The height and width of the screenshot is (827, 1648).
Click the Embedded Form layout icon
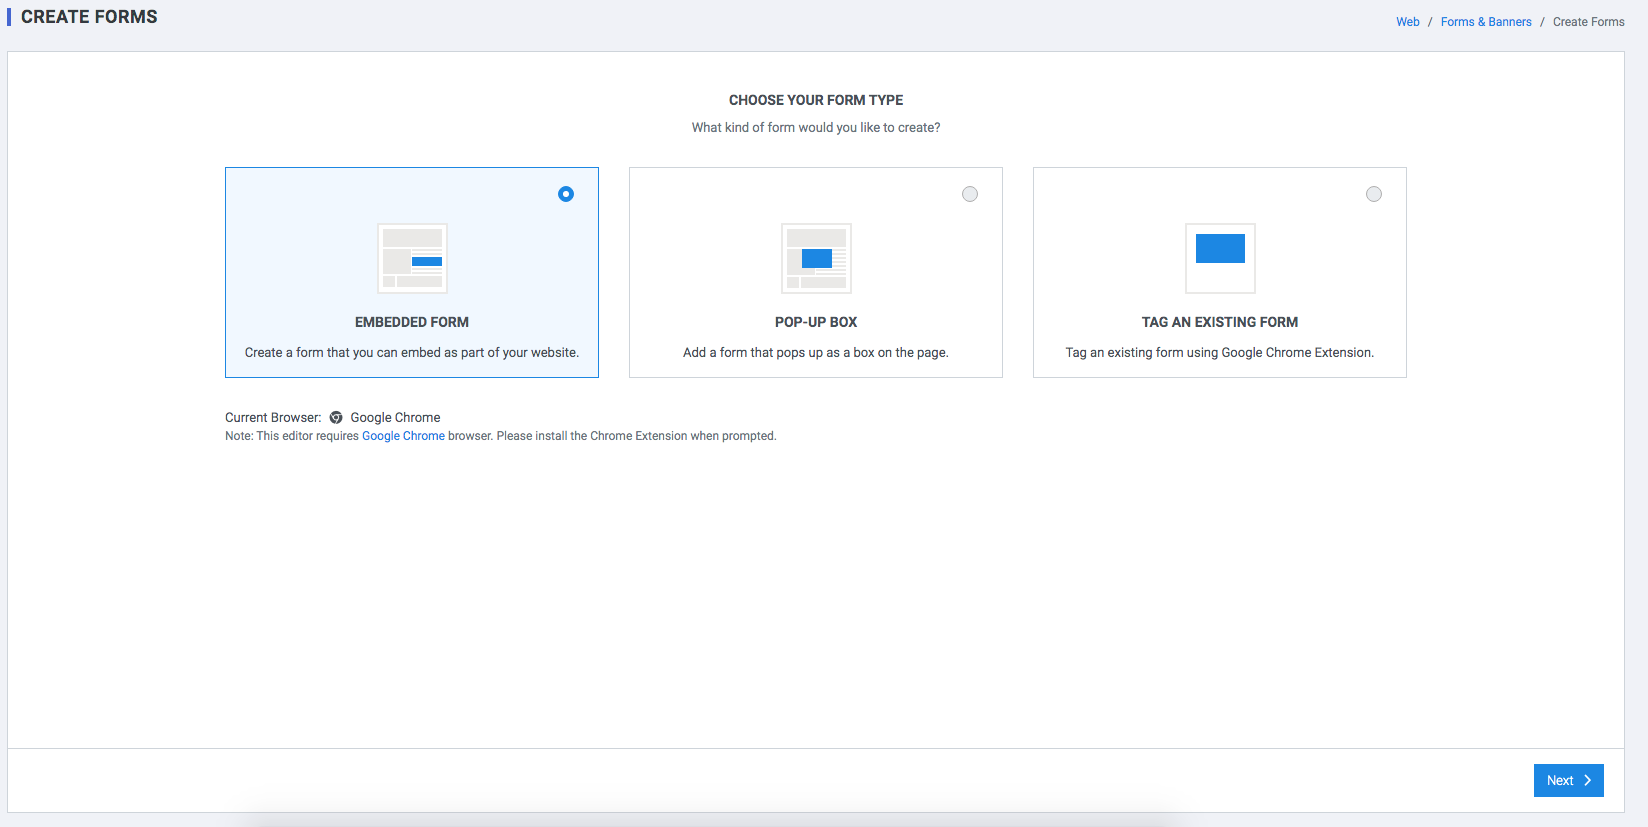[x=412, y=258]
